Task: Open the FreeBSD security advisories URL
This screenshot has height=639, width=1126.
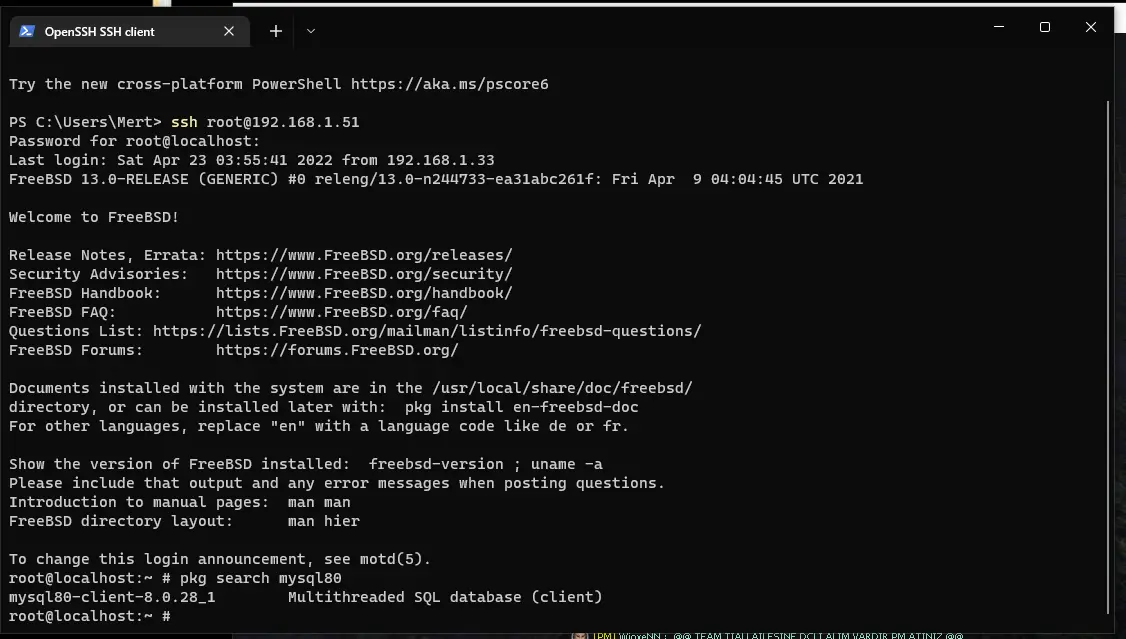Action: 363,274
